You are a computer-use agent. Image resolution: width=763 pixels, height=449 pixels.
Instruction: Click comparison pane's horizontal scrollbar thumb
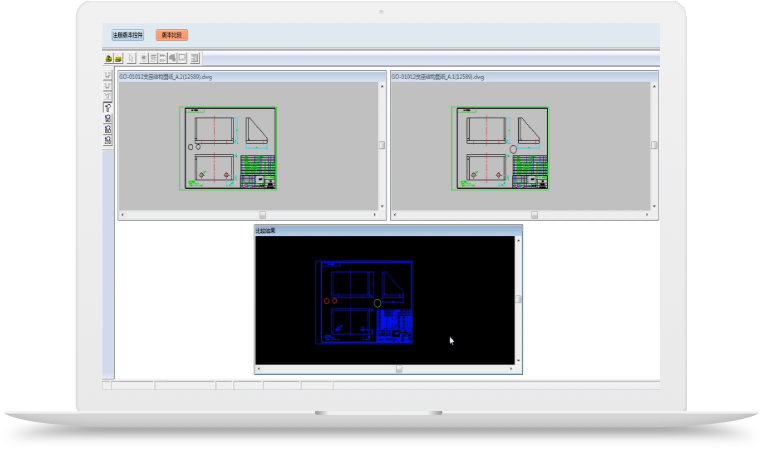click(398, 369)
